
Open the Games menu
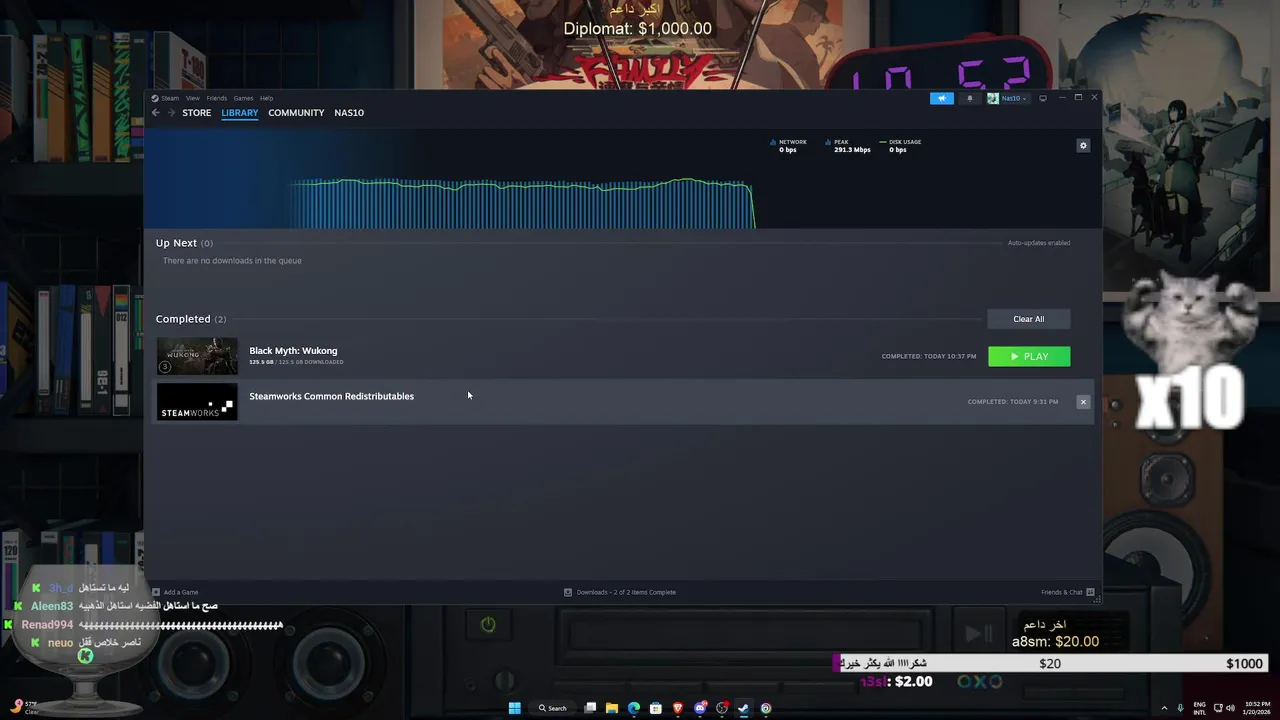click(243, 98)
